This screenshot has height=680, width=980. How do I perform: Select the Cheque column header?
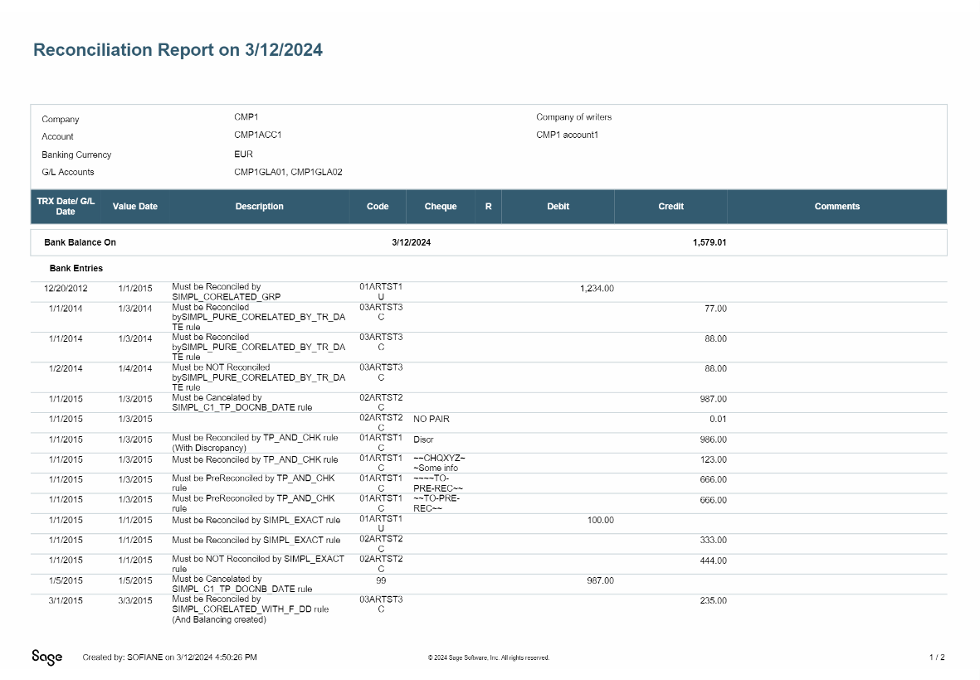pyautogui.click(x=440, y=206)
